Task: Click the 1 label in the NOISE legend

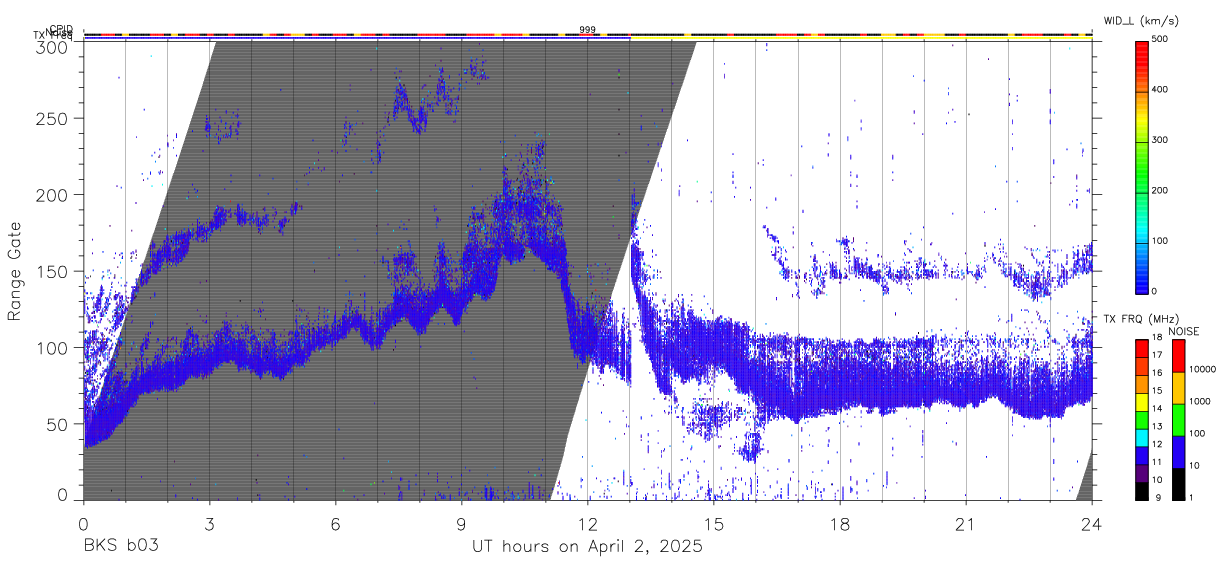Action: click(x=1192, y=498)
